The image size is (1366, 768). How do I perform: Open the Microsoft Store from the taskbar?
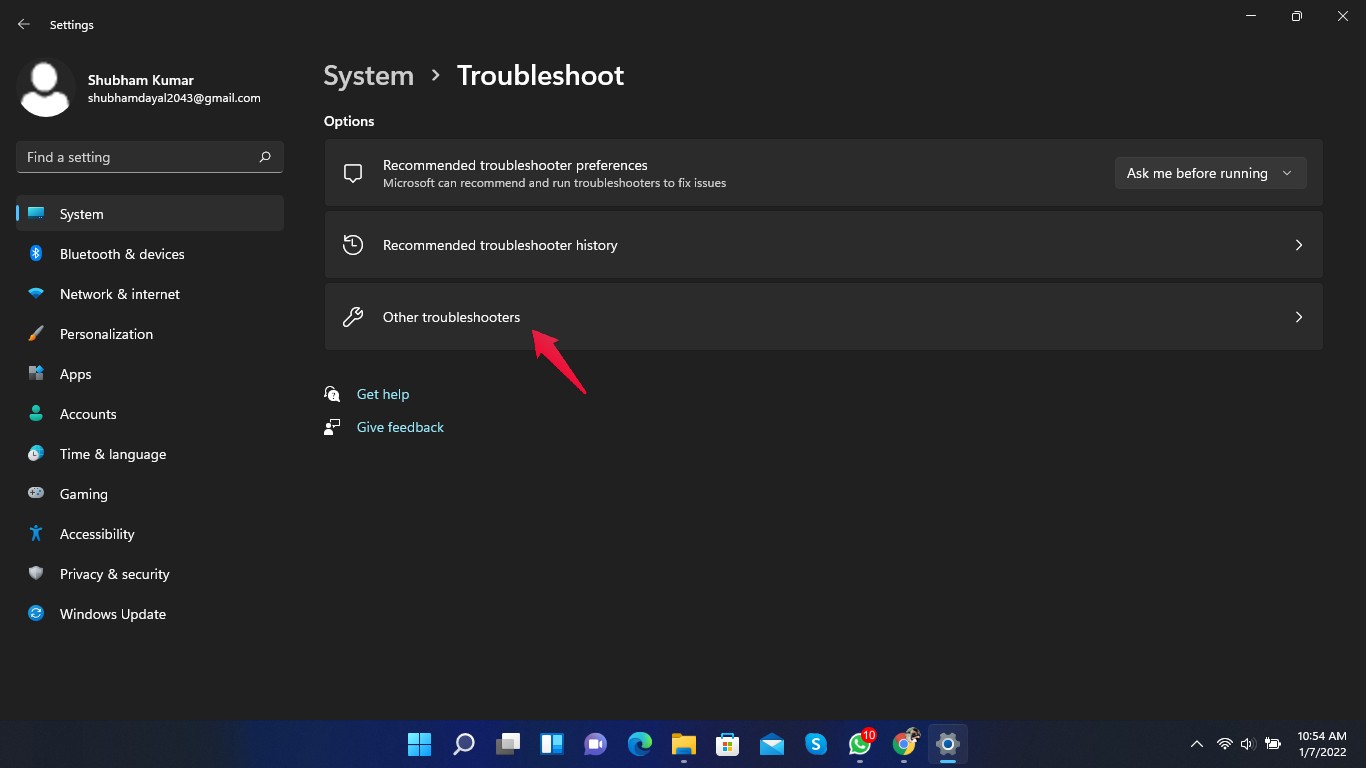click(x=727, y=744)
